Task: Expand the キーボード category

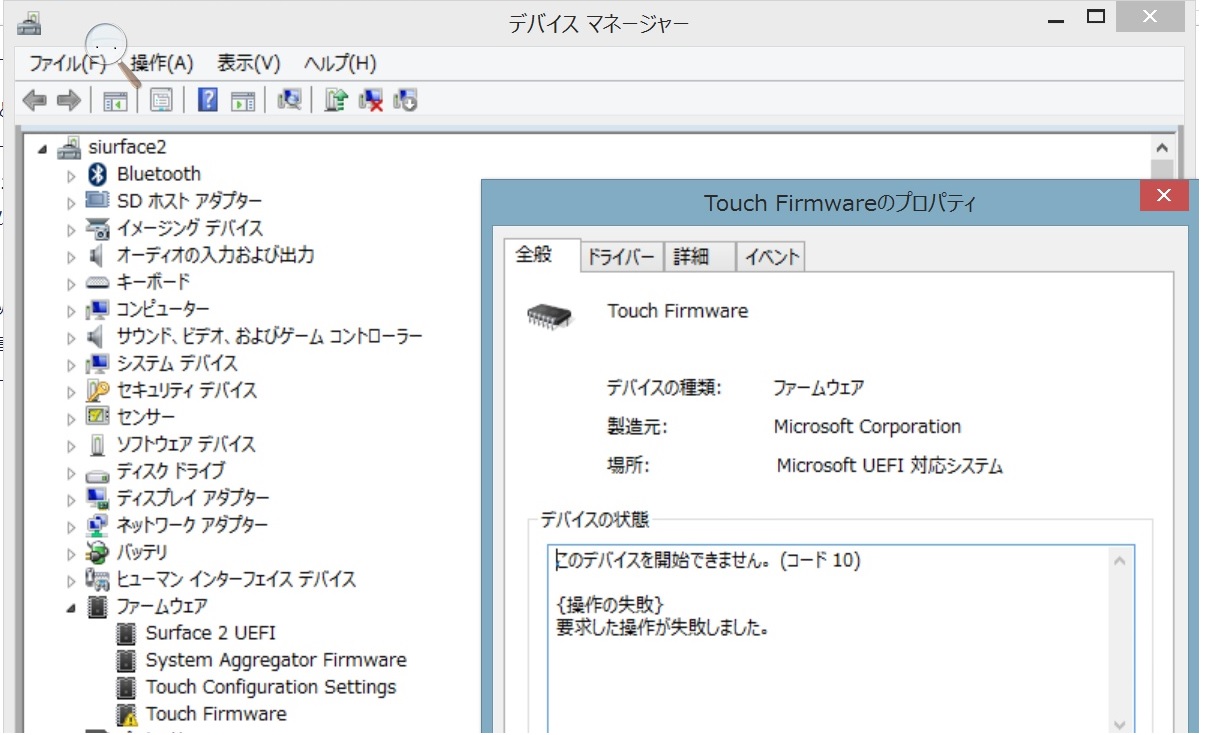Action: (71, 283)
